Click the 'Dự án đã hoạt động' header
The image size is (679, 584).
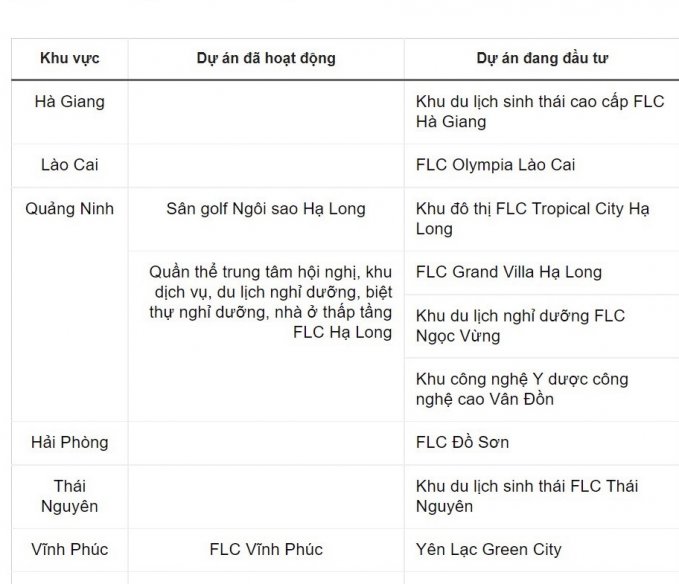(266, 58)
